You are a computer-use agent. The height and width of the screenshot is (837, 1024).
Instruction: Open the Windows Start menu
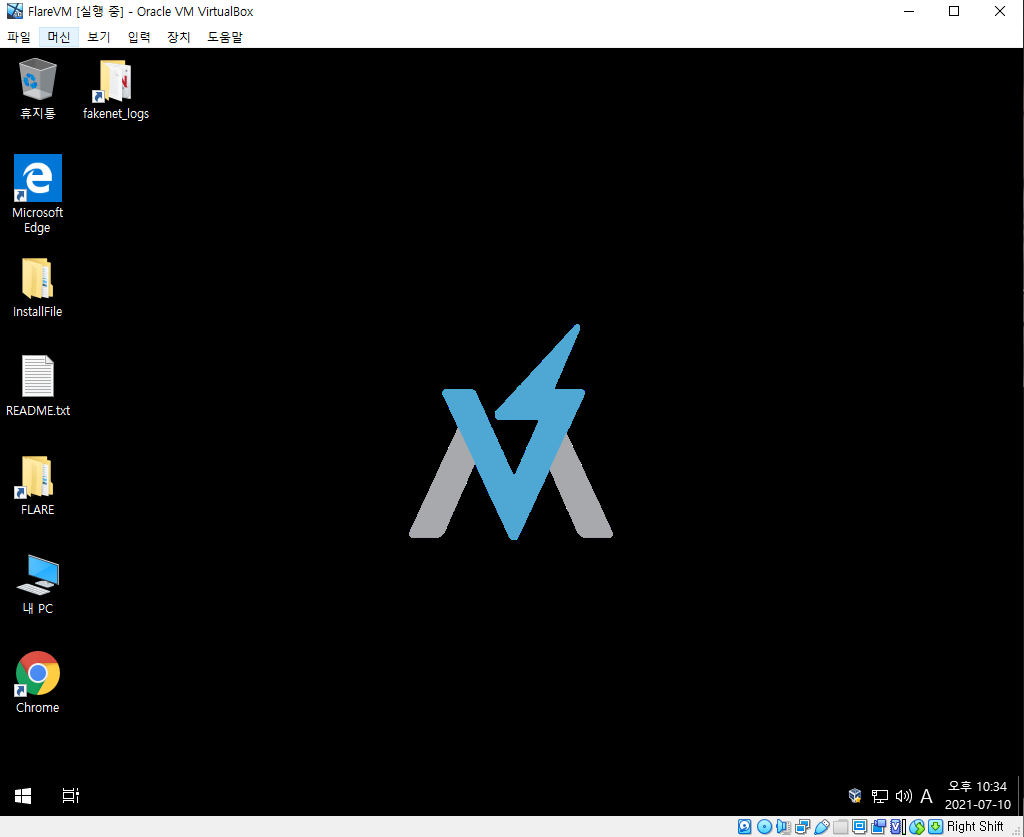click(x=23, y=796)
